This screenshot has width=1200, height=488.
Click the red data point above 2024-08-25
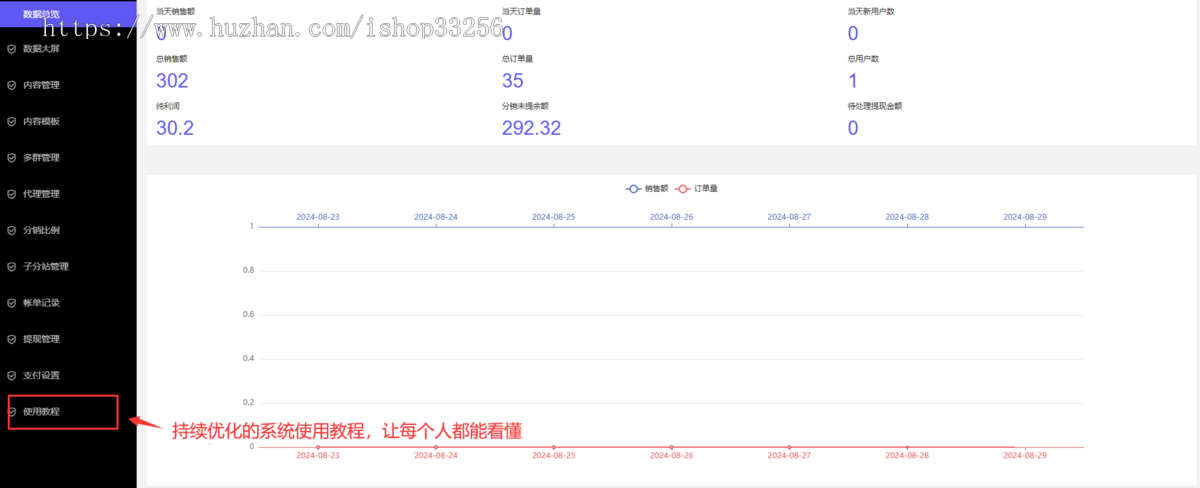tap(554, 447)
